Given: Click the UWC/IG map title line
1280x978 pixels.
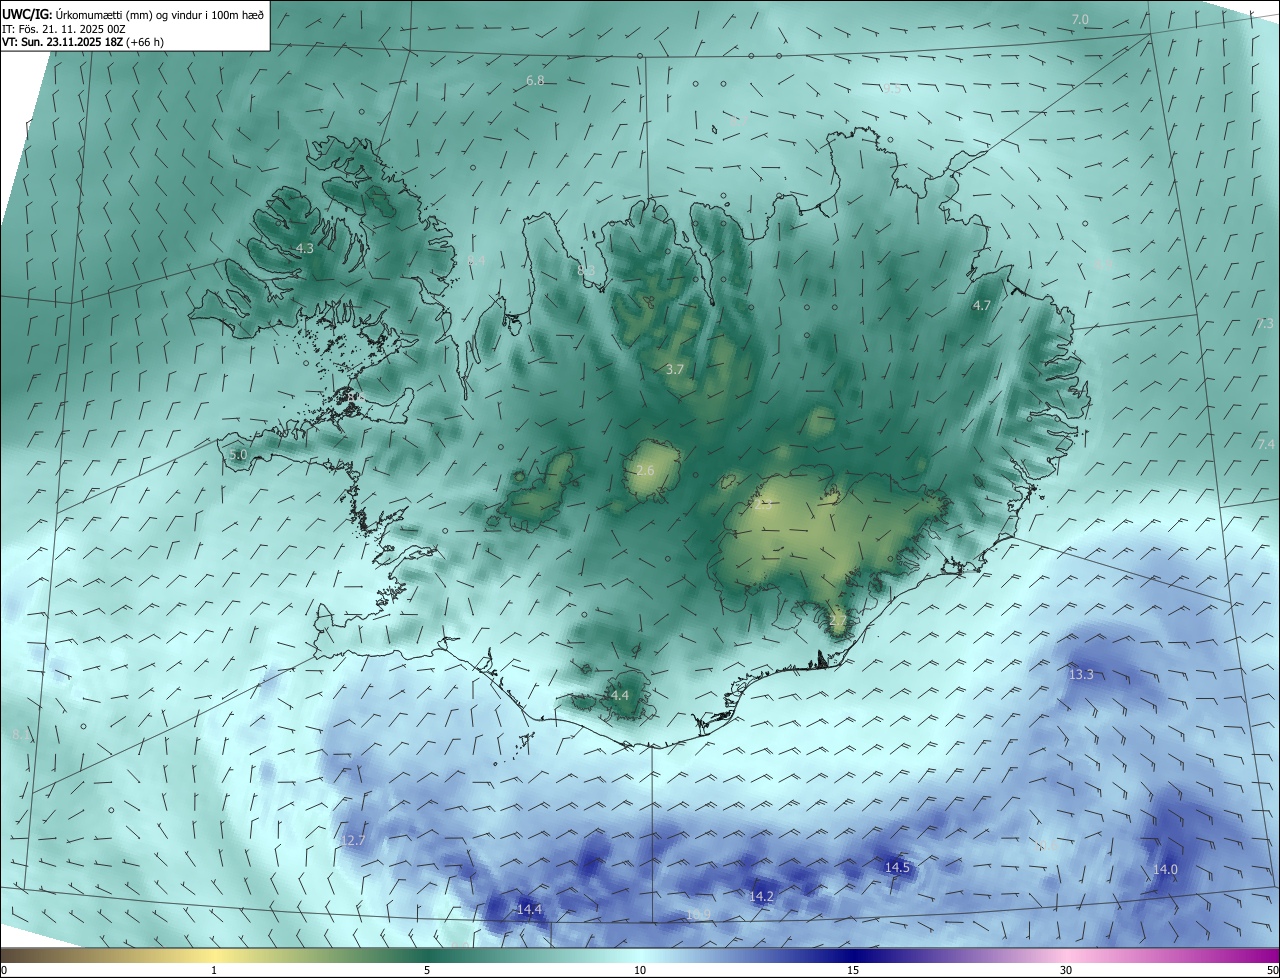Looking at the screenshot, I should [x=133, y=15].
